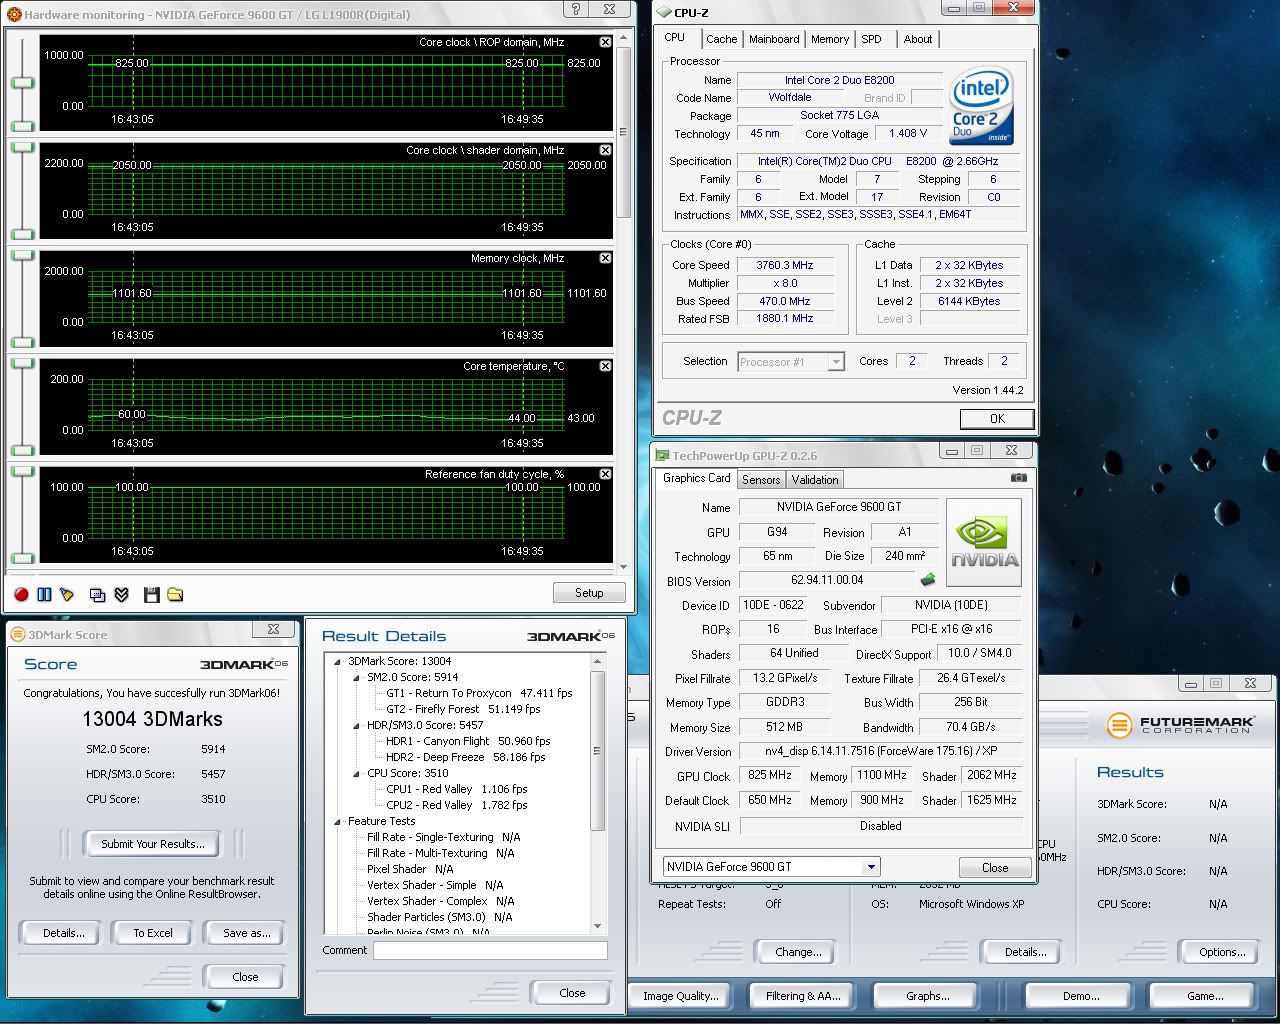Click the Details button in 3DMark Score window
This screenshot has width=1280, height=1024.
click(x=62, y=933)
